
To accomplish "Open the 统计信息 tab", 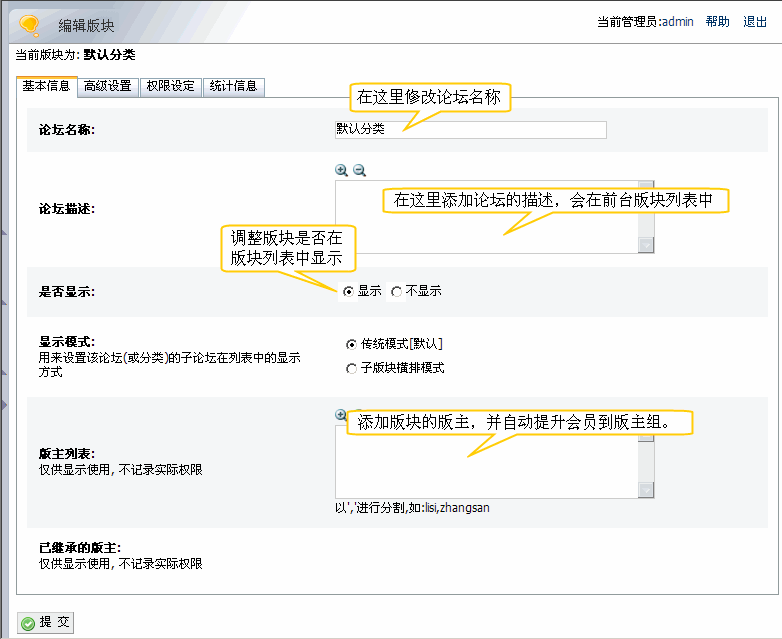I will tap(233, 86).
